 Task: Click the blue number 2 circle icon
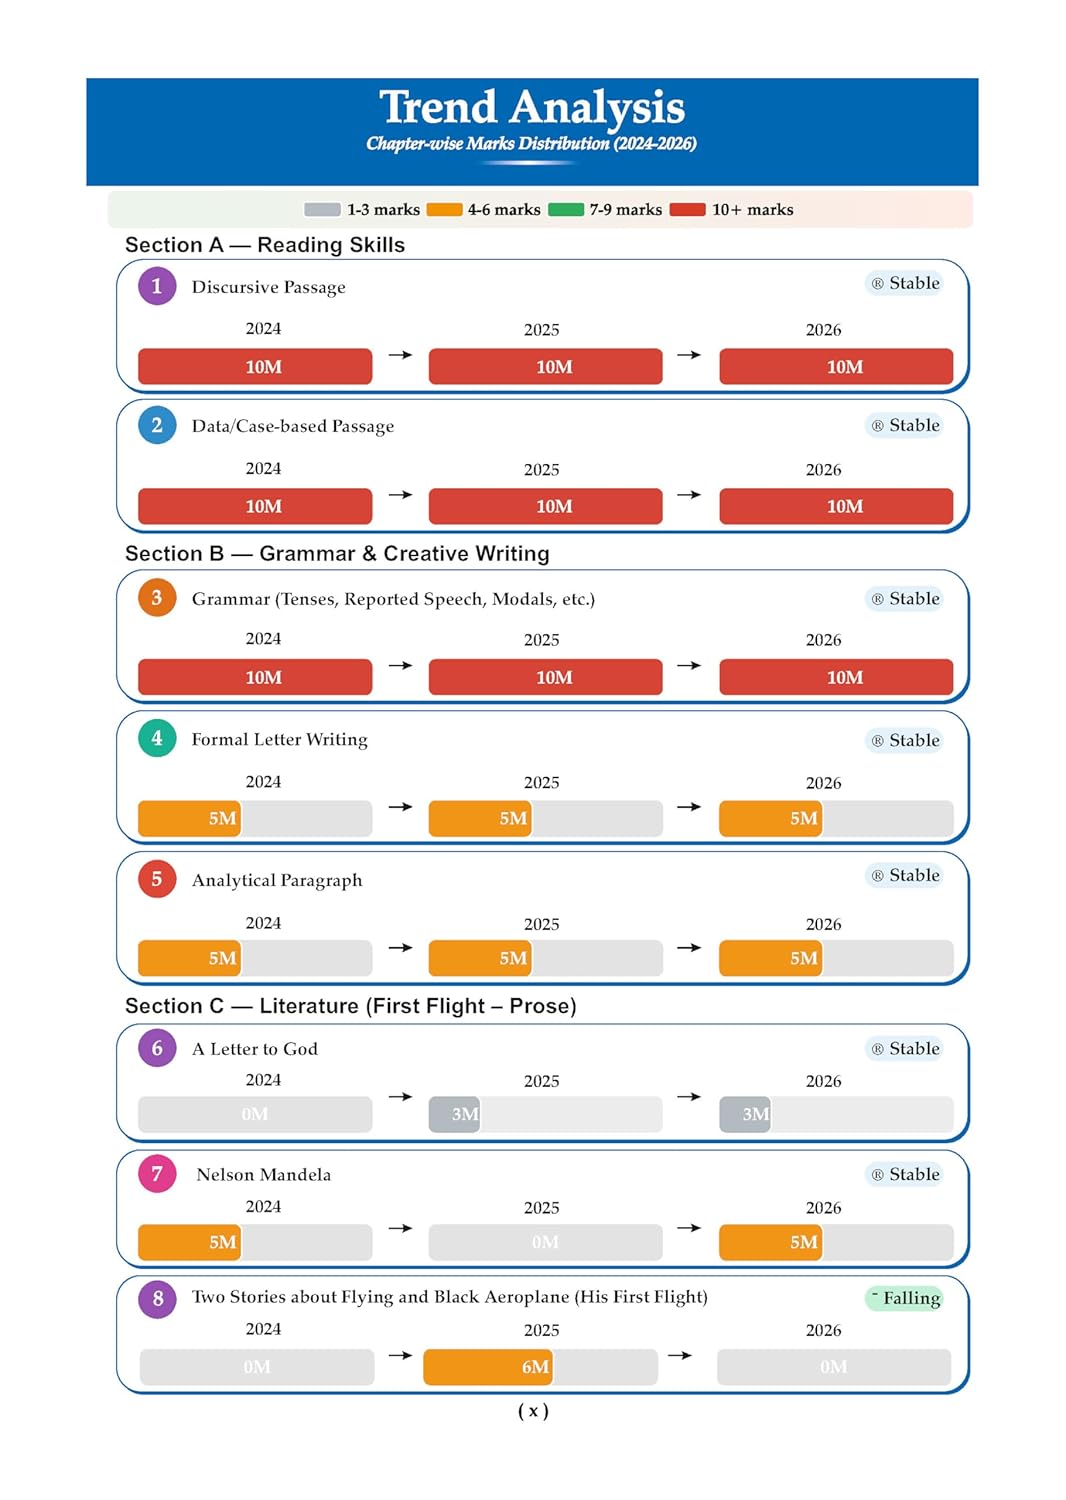(157, 425)
